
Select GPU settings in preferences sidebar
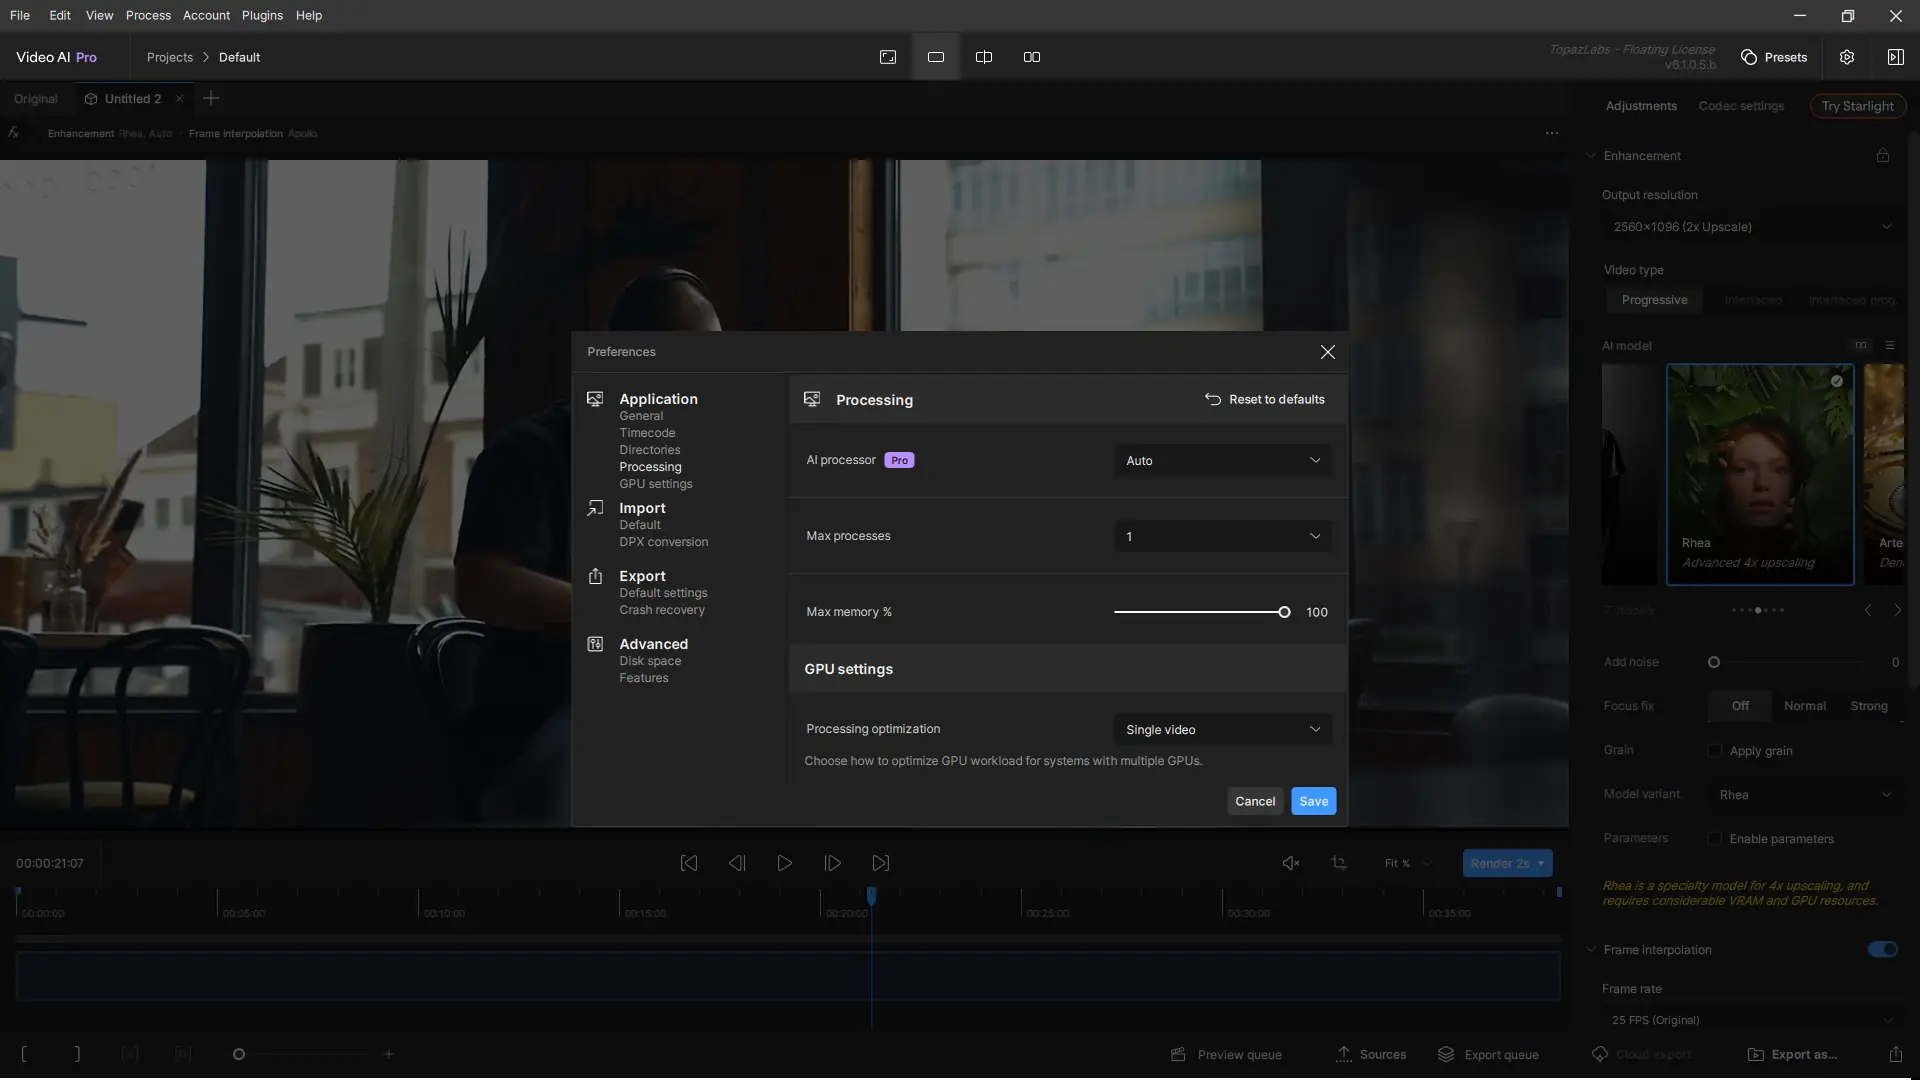[x=655, y=484]
